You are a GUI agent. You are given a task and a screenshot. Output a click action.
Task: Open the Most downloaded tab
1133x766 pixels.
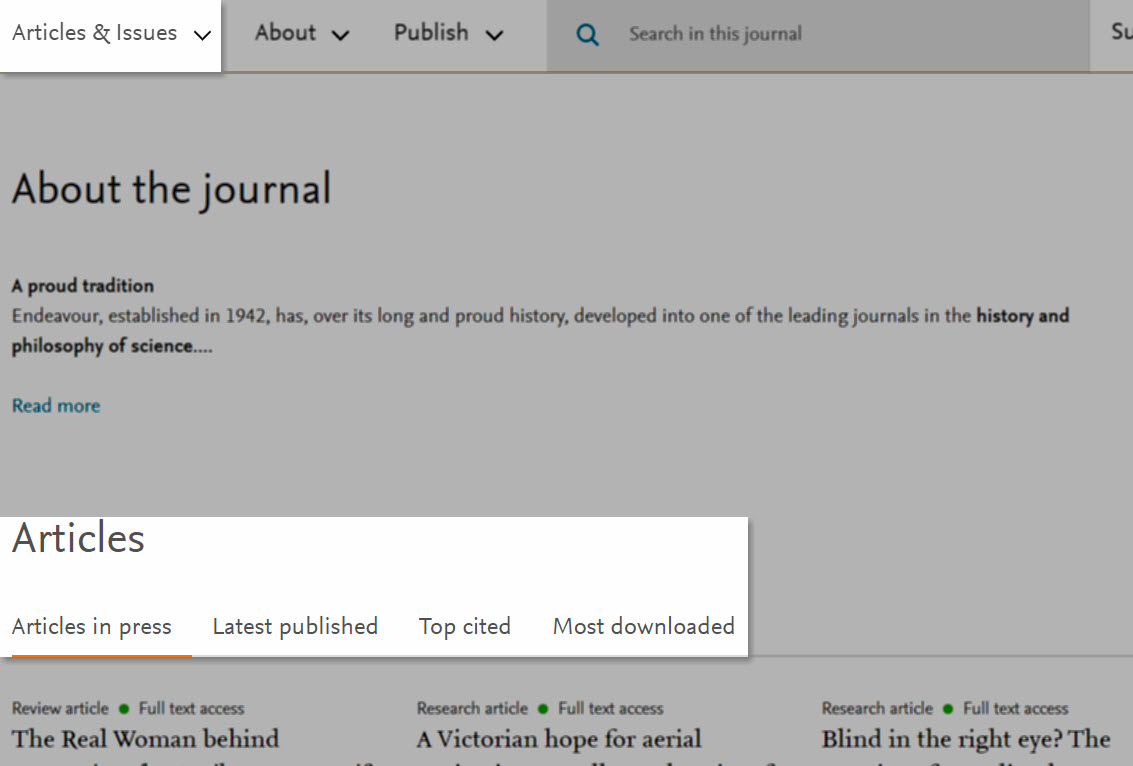click(x=643, y=626)
